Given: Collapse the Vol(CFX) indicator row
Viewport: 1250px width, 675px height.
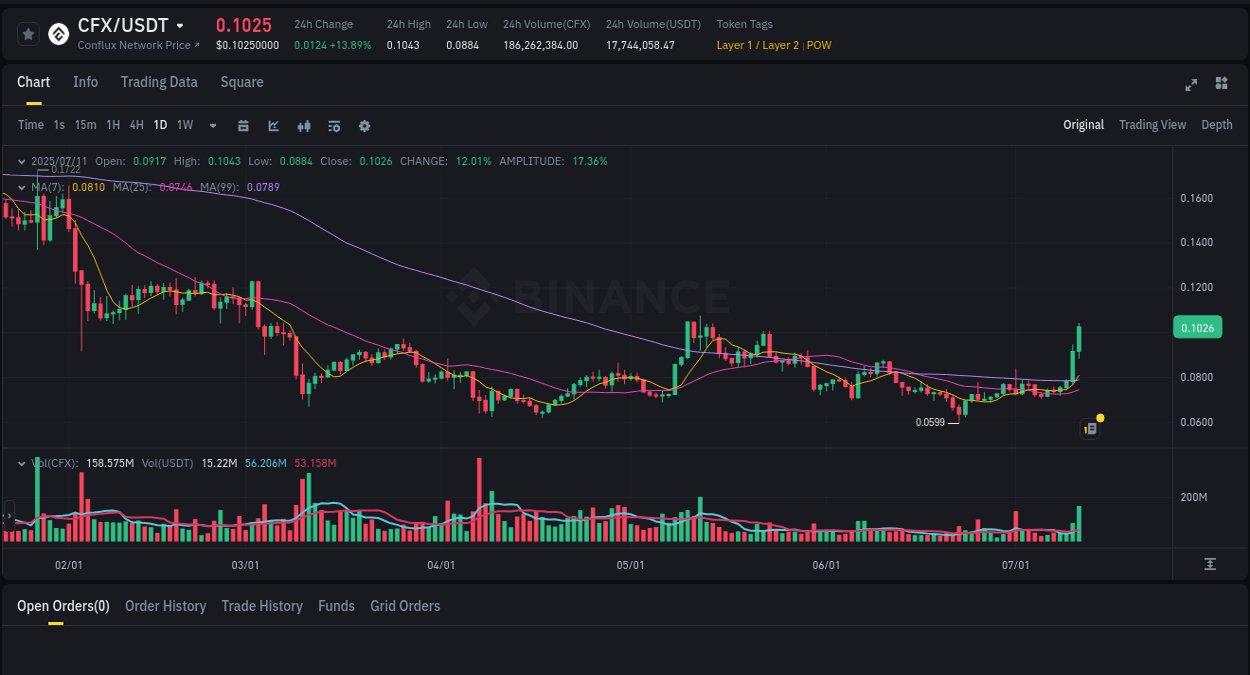Looking at the screenshot, I should click(x=21, y=463).
